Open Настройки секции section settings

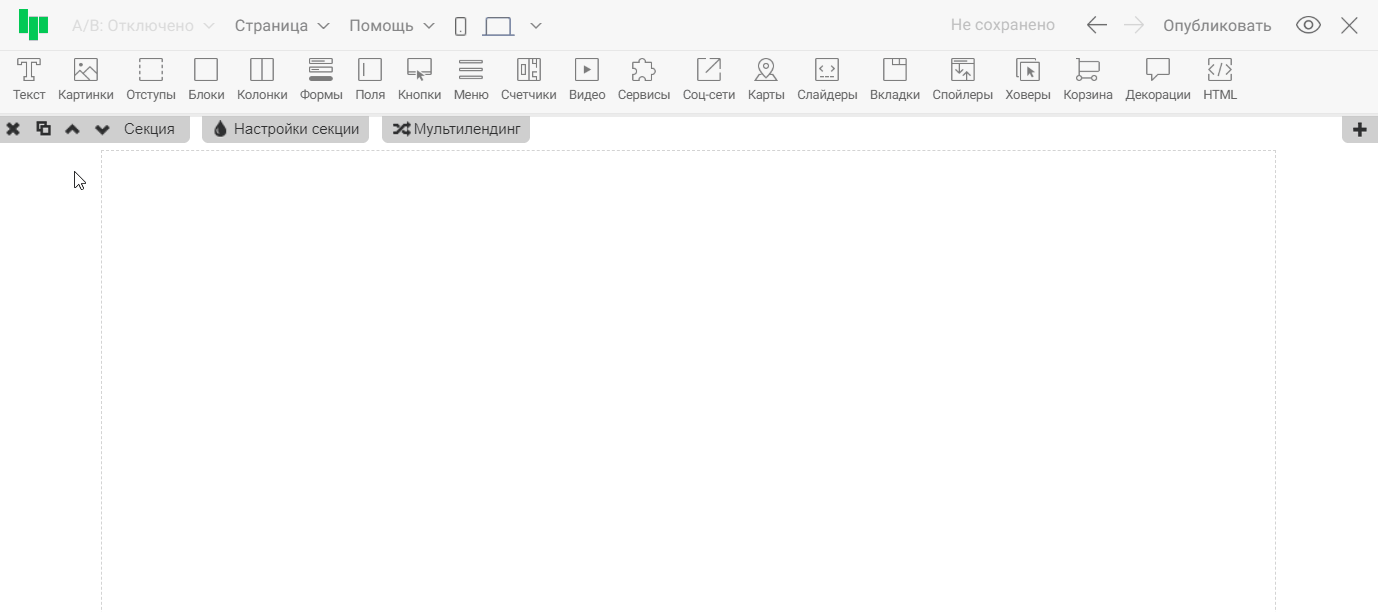tap(286, 129)
